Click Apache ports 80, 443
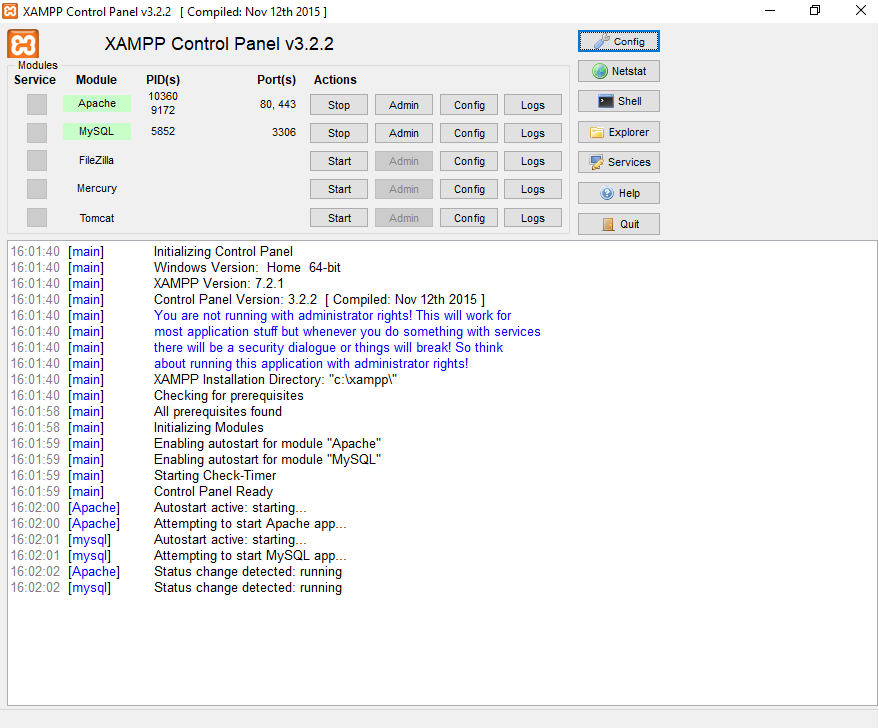The height and width of the screenshot is (728, 879). point(277,104)
